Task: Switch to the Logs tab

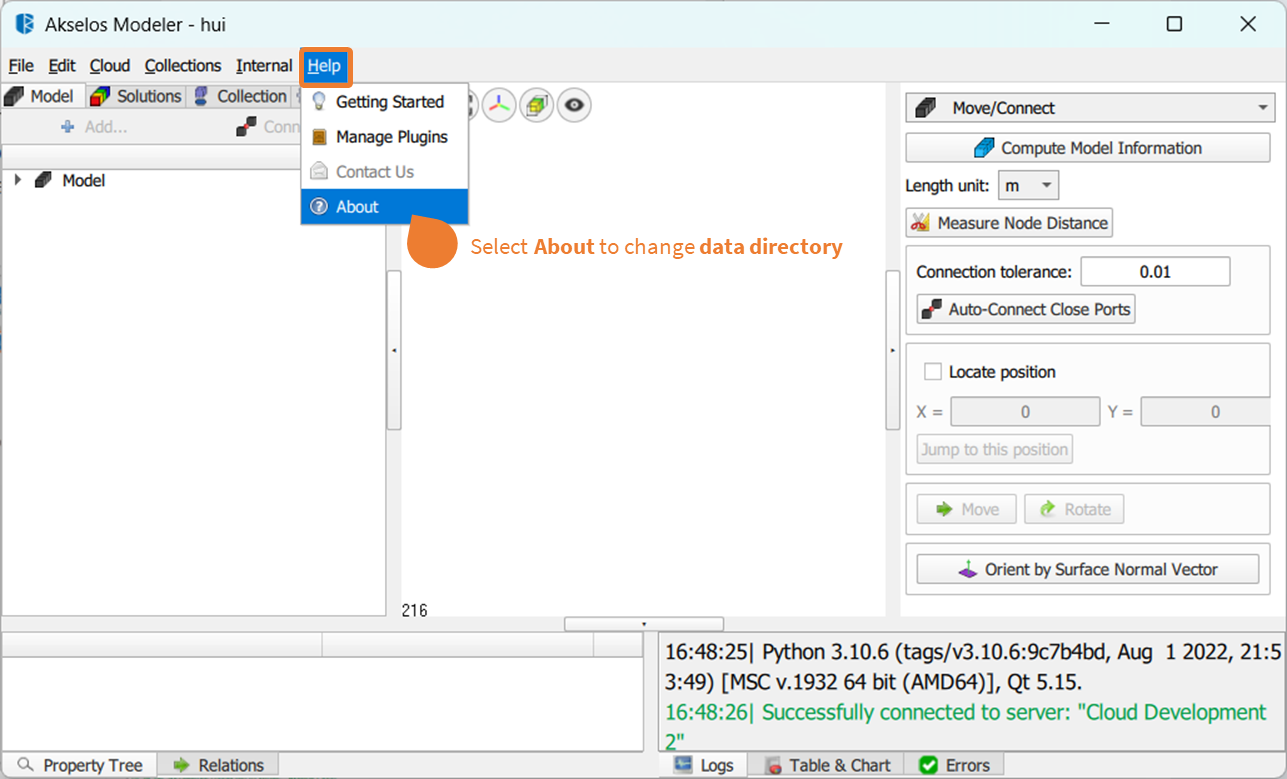Action: click(704, 765)
